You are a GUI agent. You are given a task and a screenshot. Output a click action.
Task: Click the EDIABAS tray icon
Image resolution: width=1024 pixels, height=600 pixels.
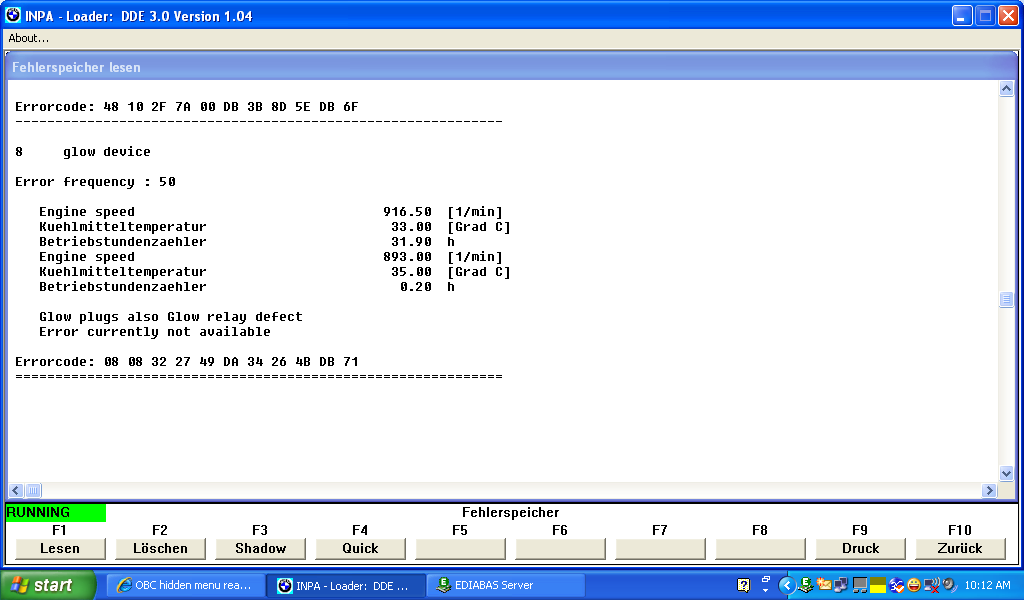806,585
